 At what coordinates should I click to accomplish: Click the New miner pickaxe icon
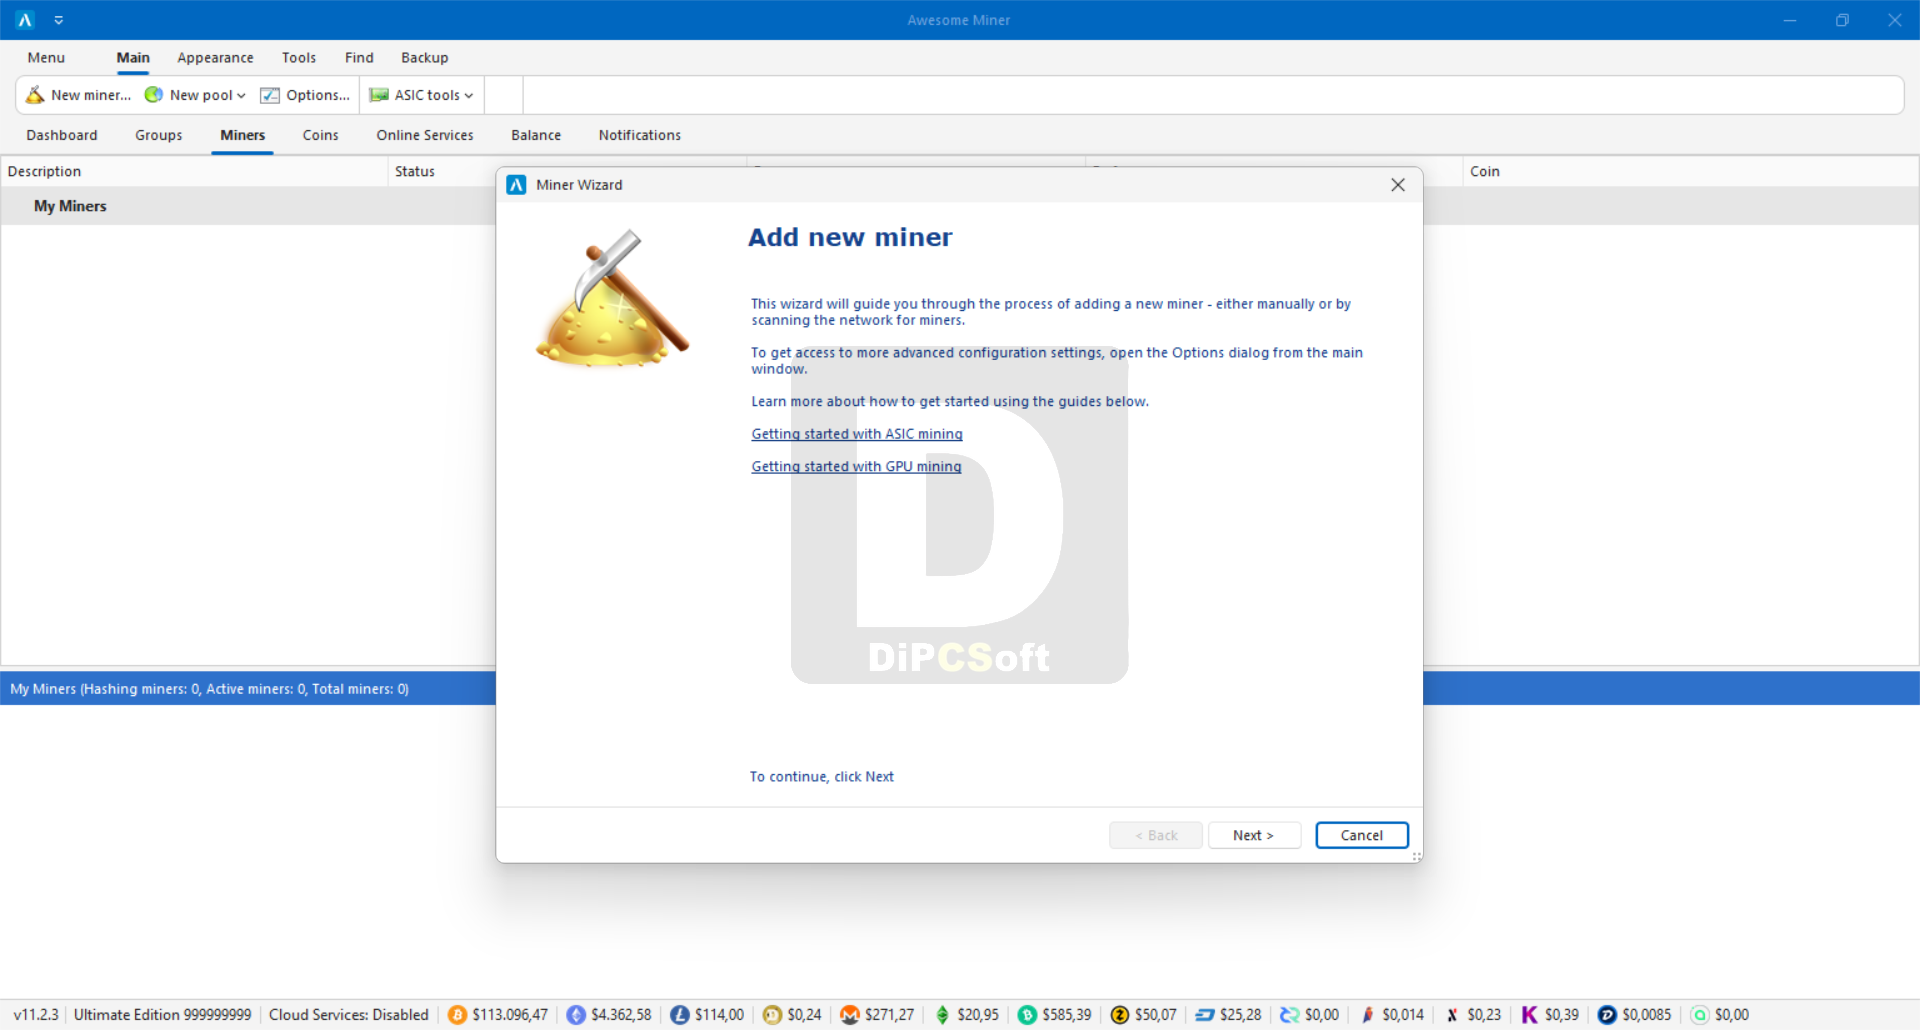pos(35,95)
